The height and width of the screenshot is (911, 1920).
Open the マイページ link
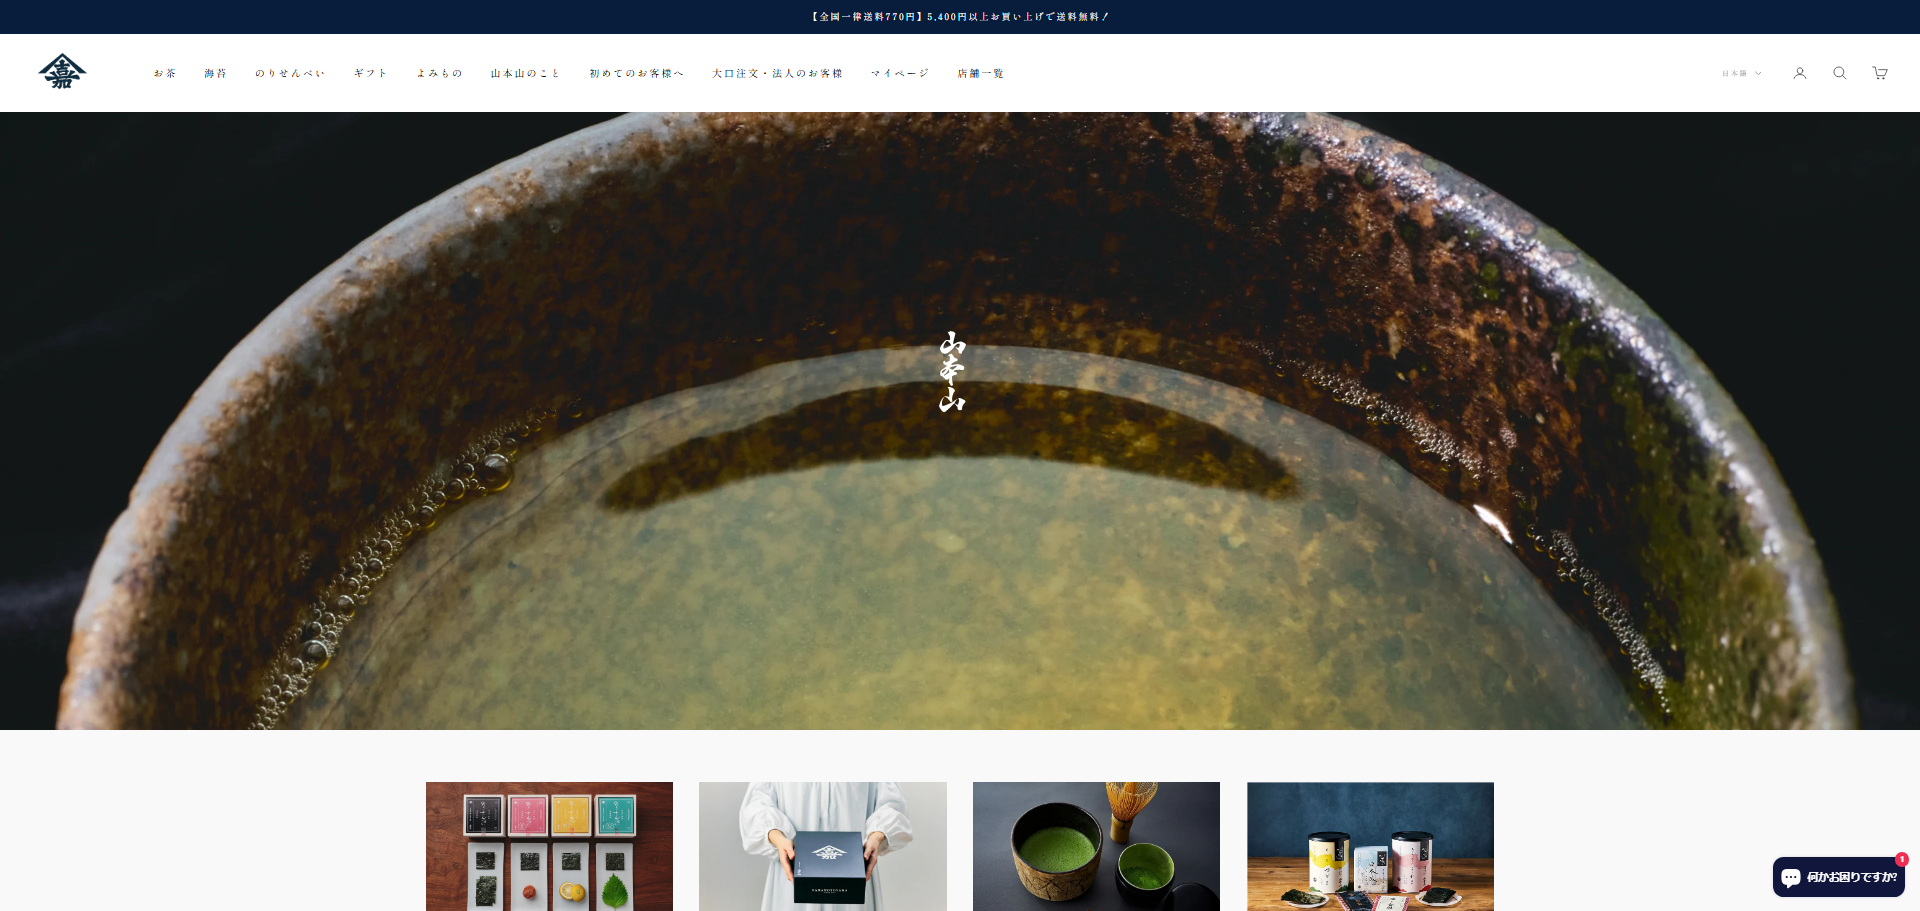pos(900,73)
